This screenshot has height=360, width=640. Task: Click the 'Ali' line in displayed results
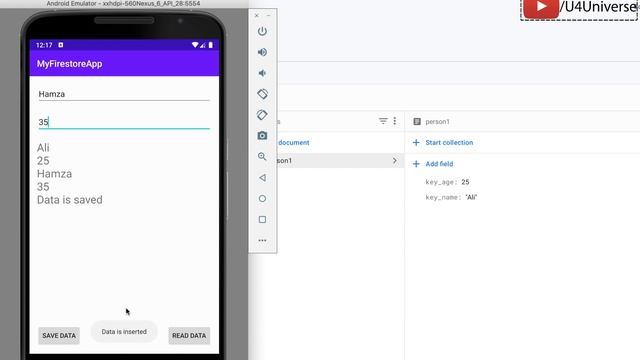[43, 148]
